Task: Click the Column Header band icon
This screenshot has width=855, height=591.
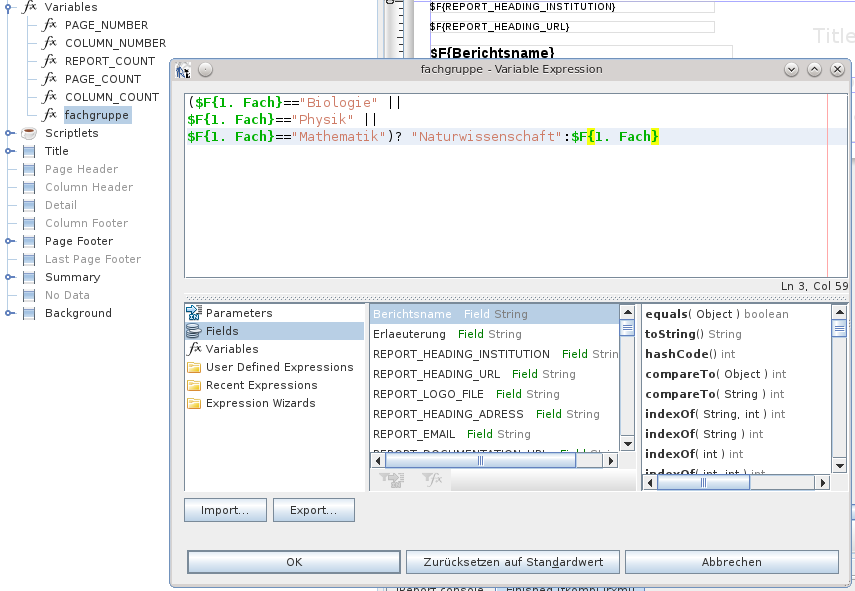Action: [x=29, y=187]
